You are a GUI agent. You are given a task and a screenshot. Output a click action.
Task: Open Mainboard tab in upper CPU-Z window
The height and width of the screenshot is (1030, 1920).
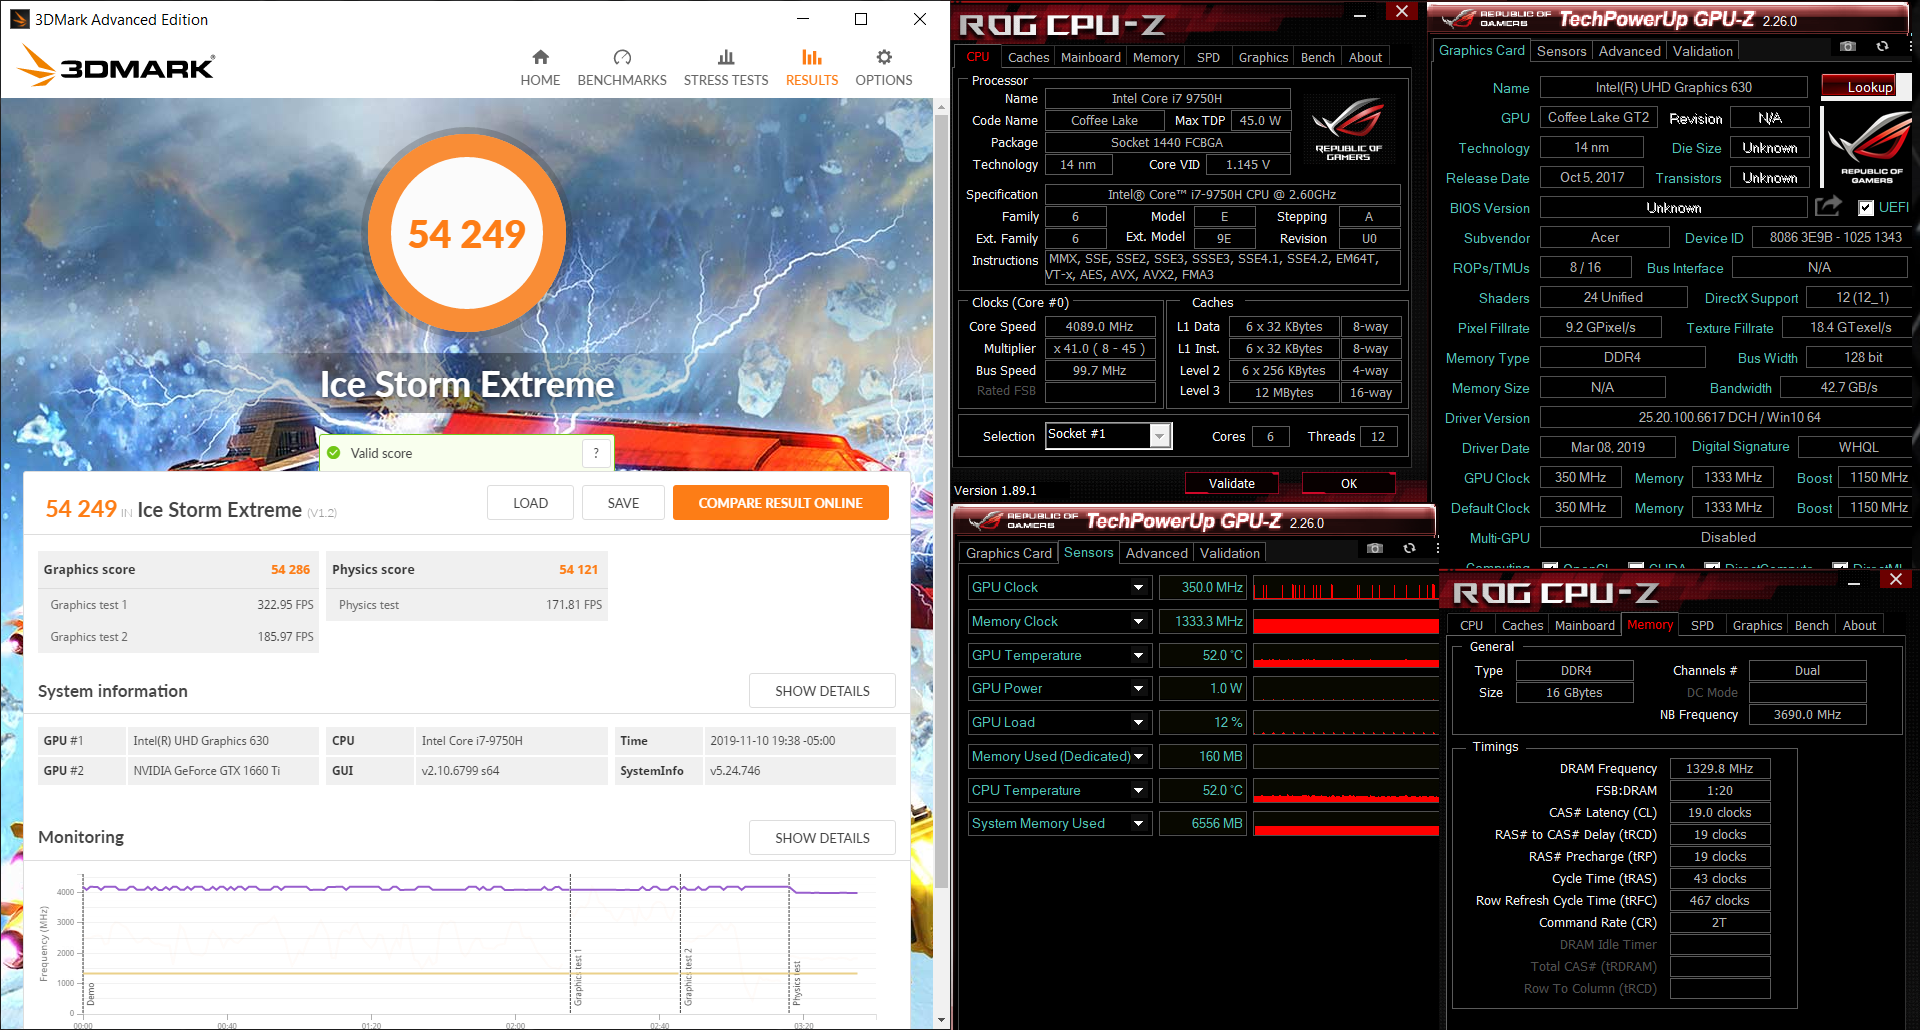1090,58
